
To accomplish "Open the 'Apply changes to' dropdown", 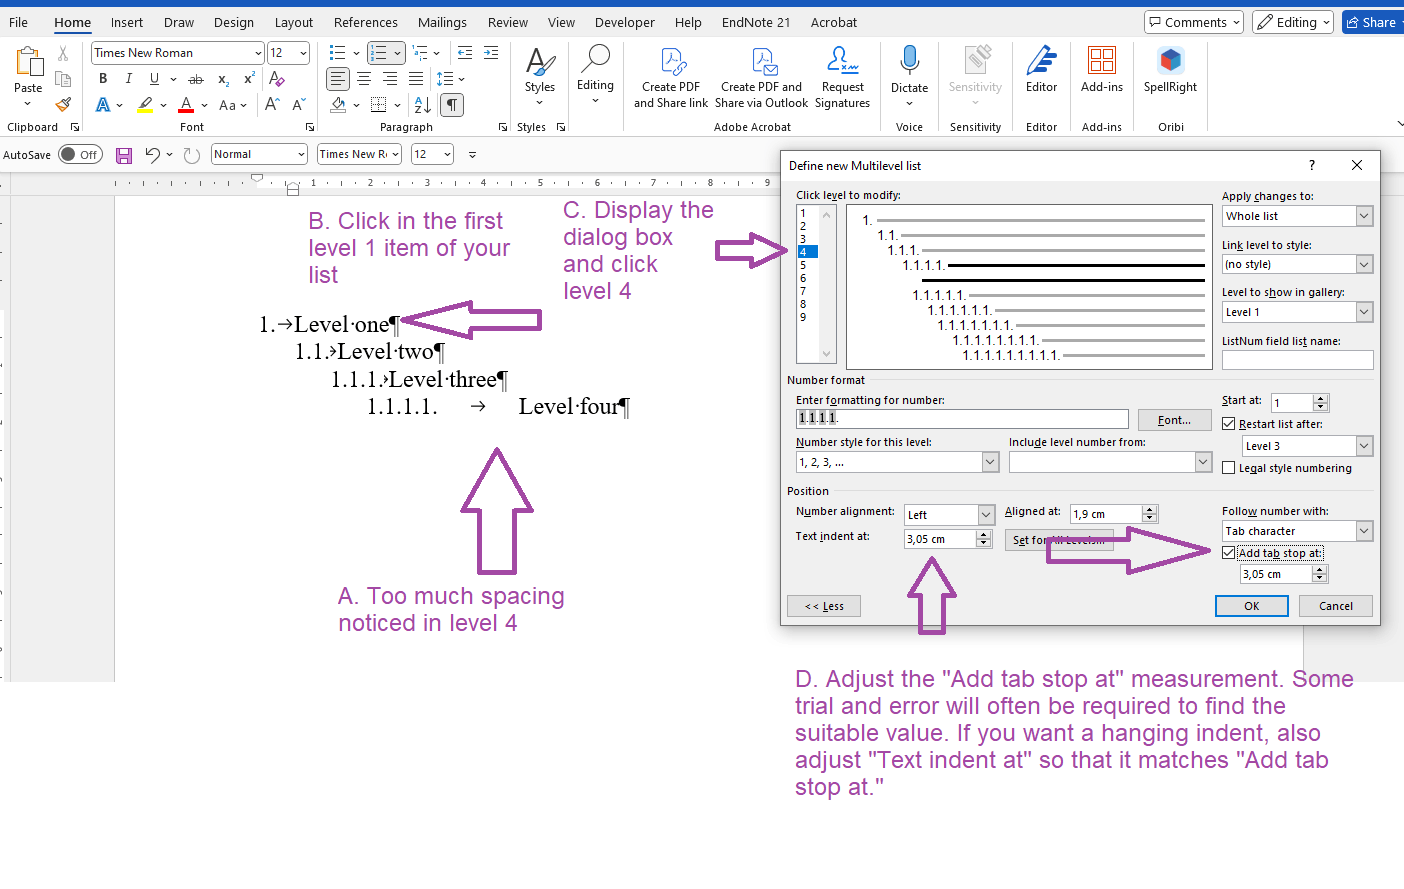I will [1364, 216].
